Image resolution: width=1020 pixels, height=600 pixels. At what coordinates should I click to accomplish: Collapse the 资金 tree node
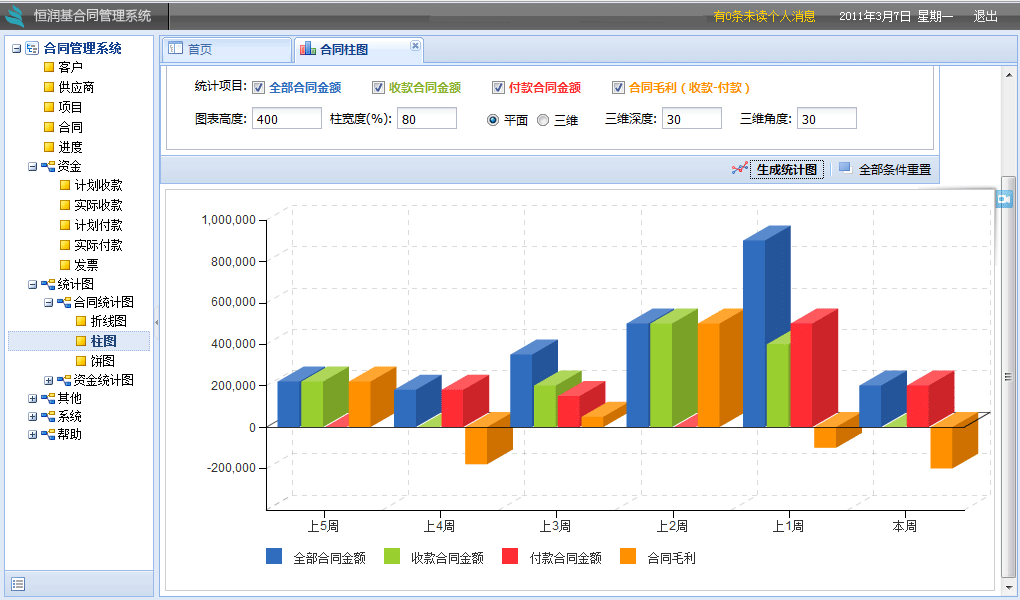pos(33,166)
